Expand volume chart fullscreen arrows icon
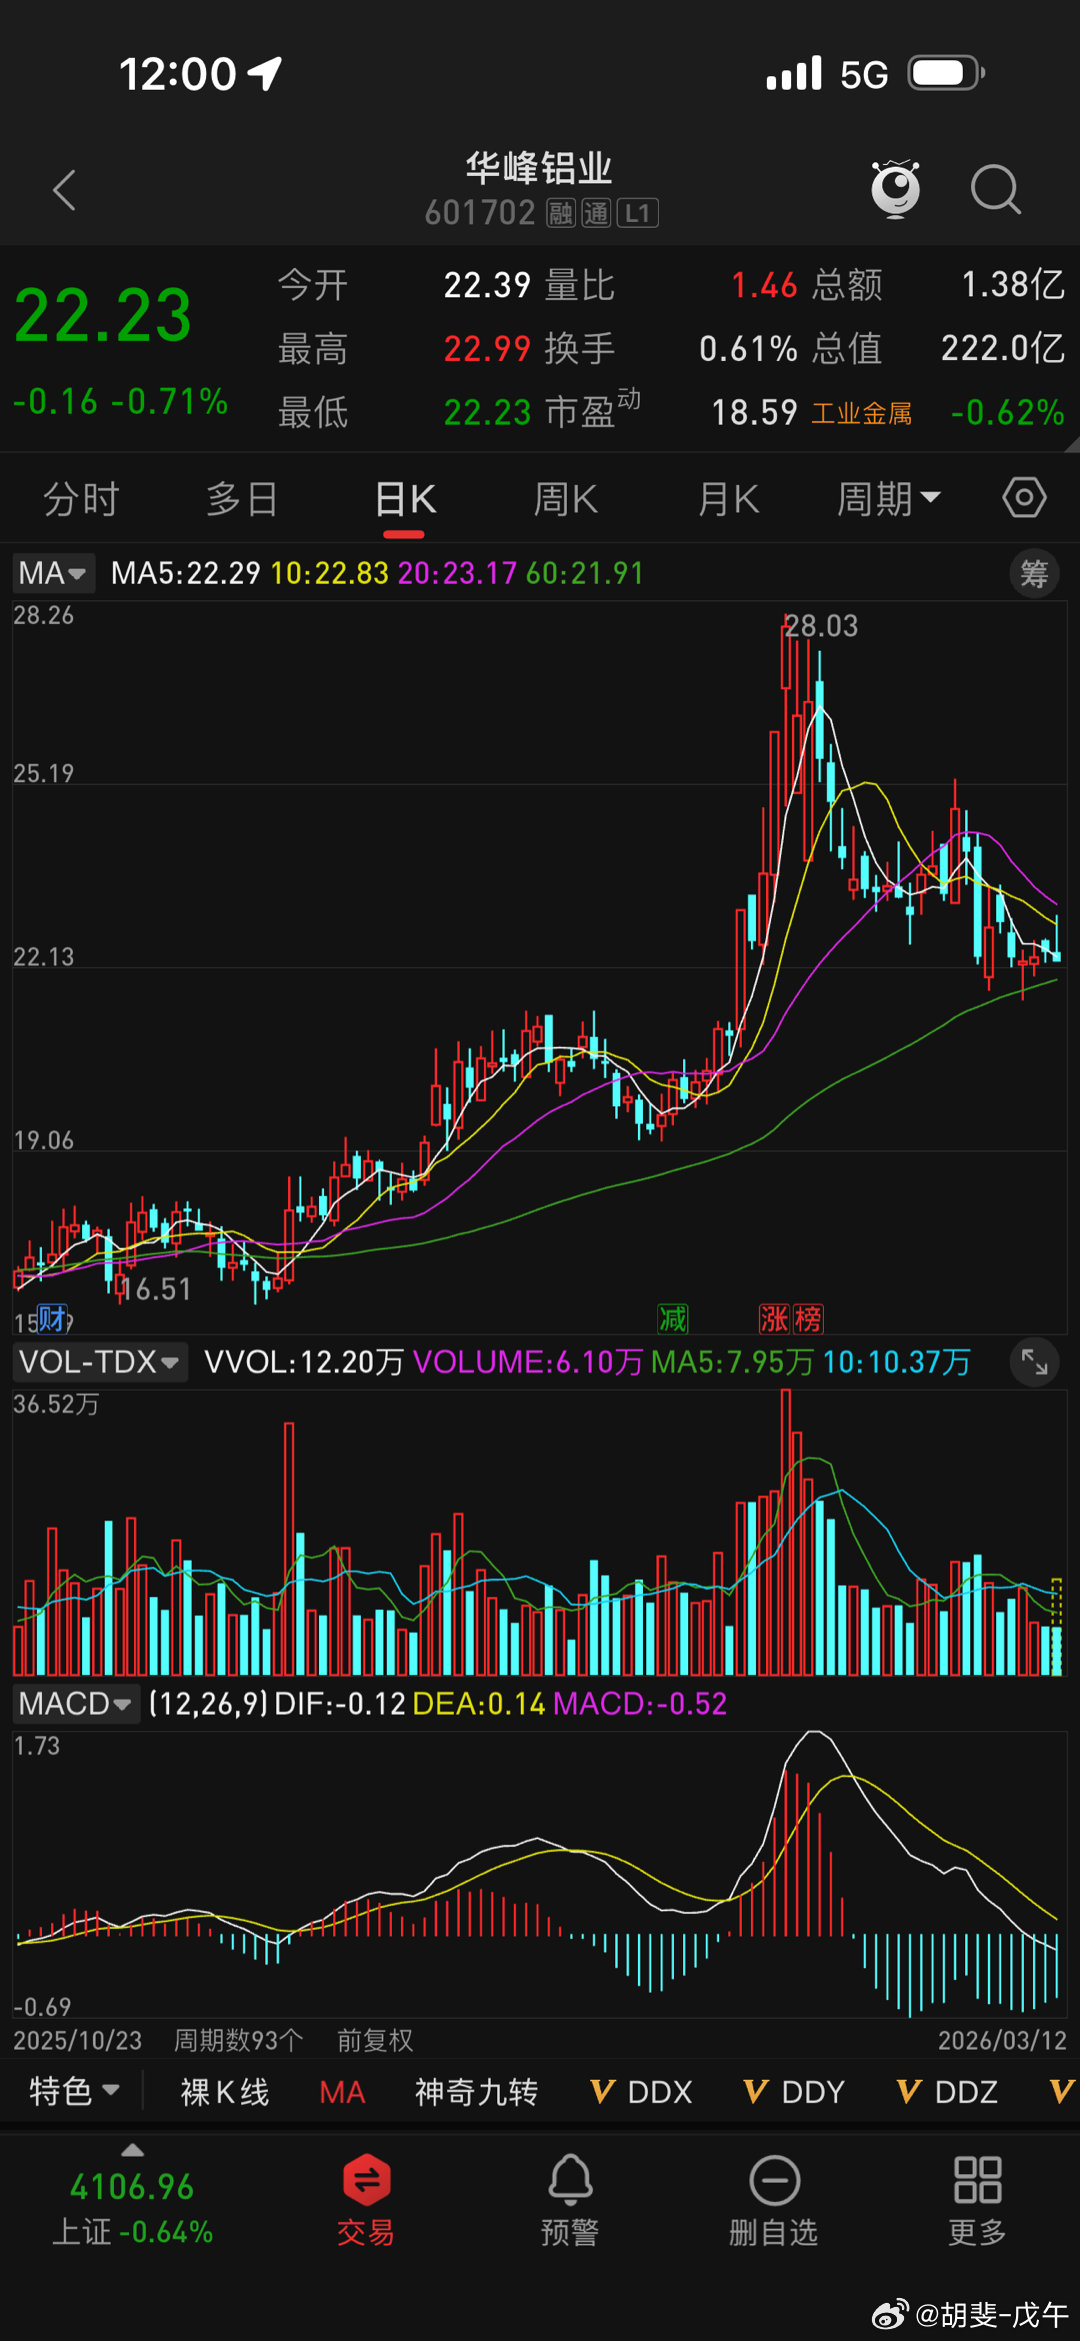Viewport: 1080px width, 2341px height. (x=1034, y=1362)
